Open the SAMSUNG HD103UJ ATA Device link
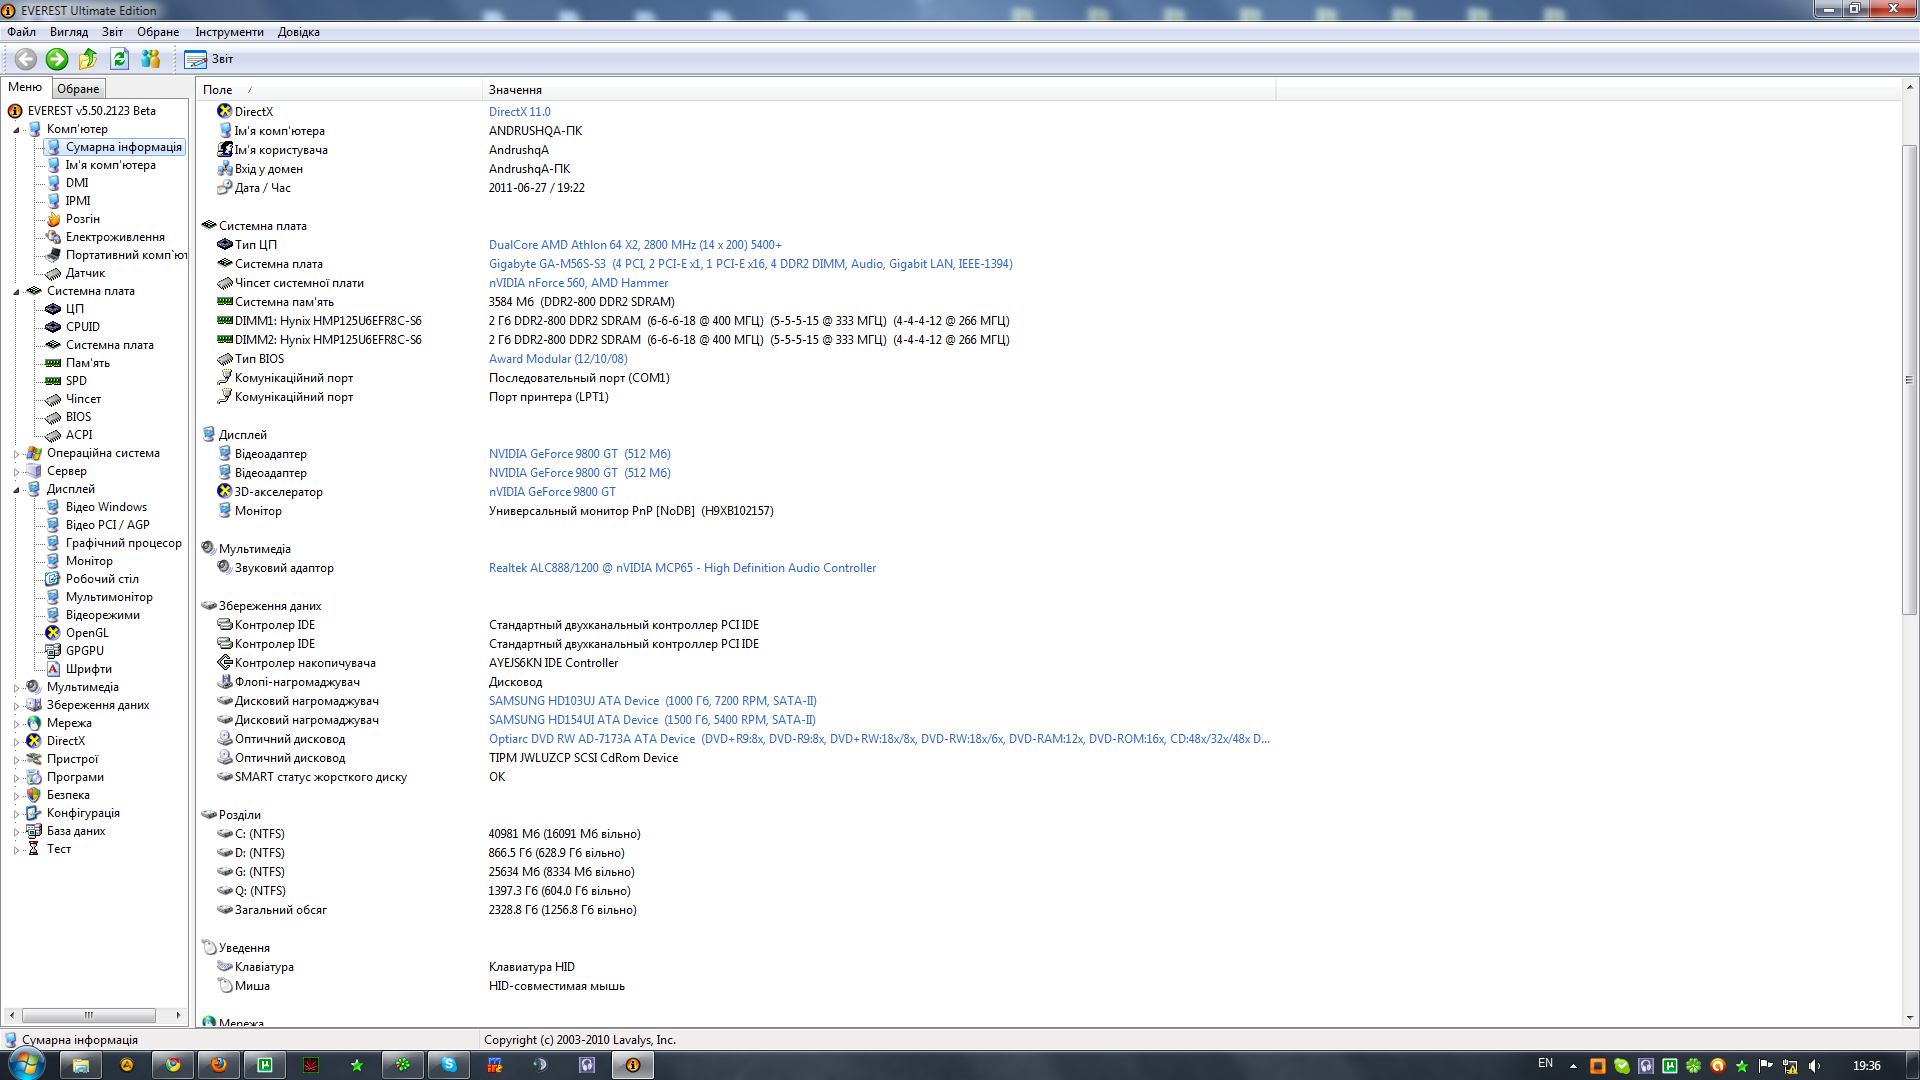This screenshot has width=1920, height=1080. [x=652, y=701]
